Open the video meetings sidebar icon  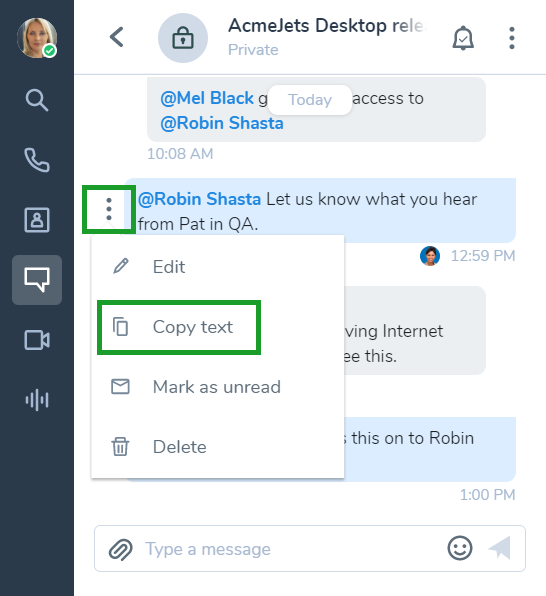(37, 340)
